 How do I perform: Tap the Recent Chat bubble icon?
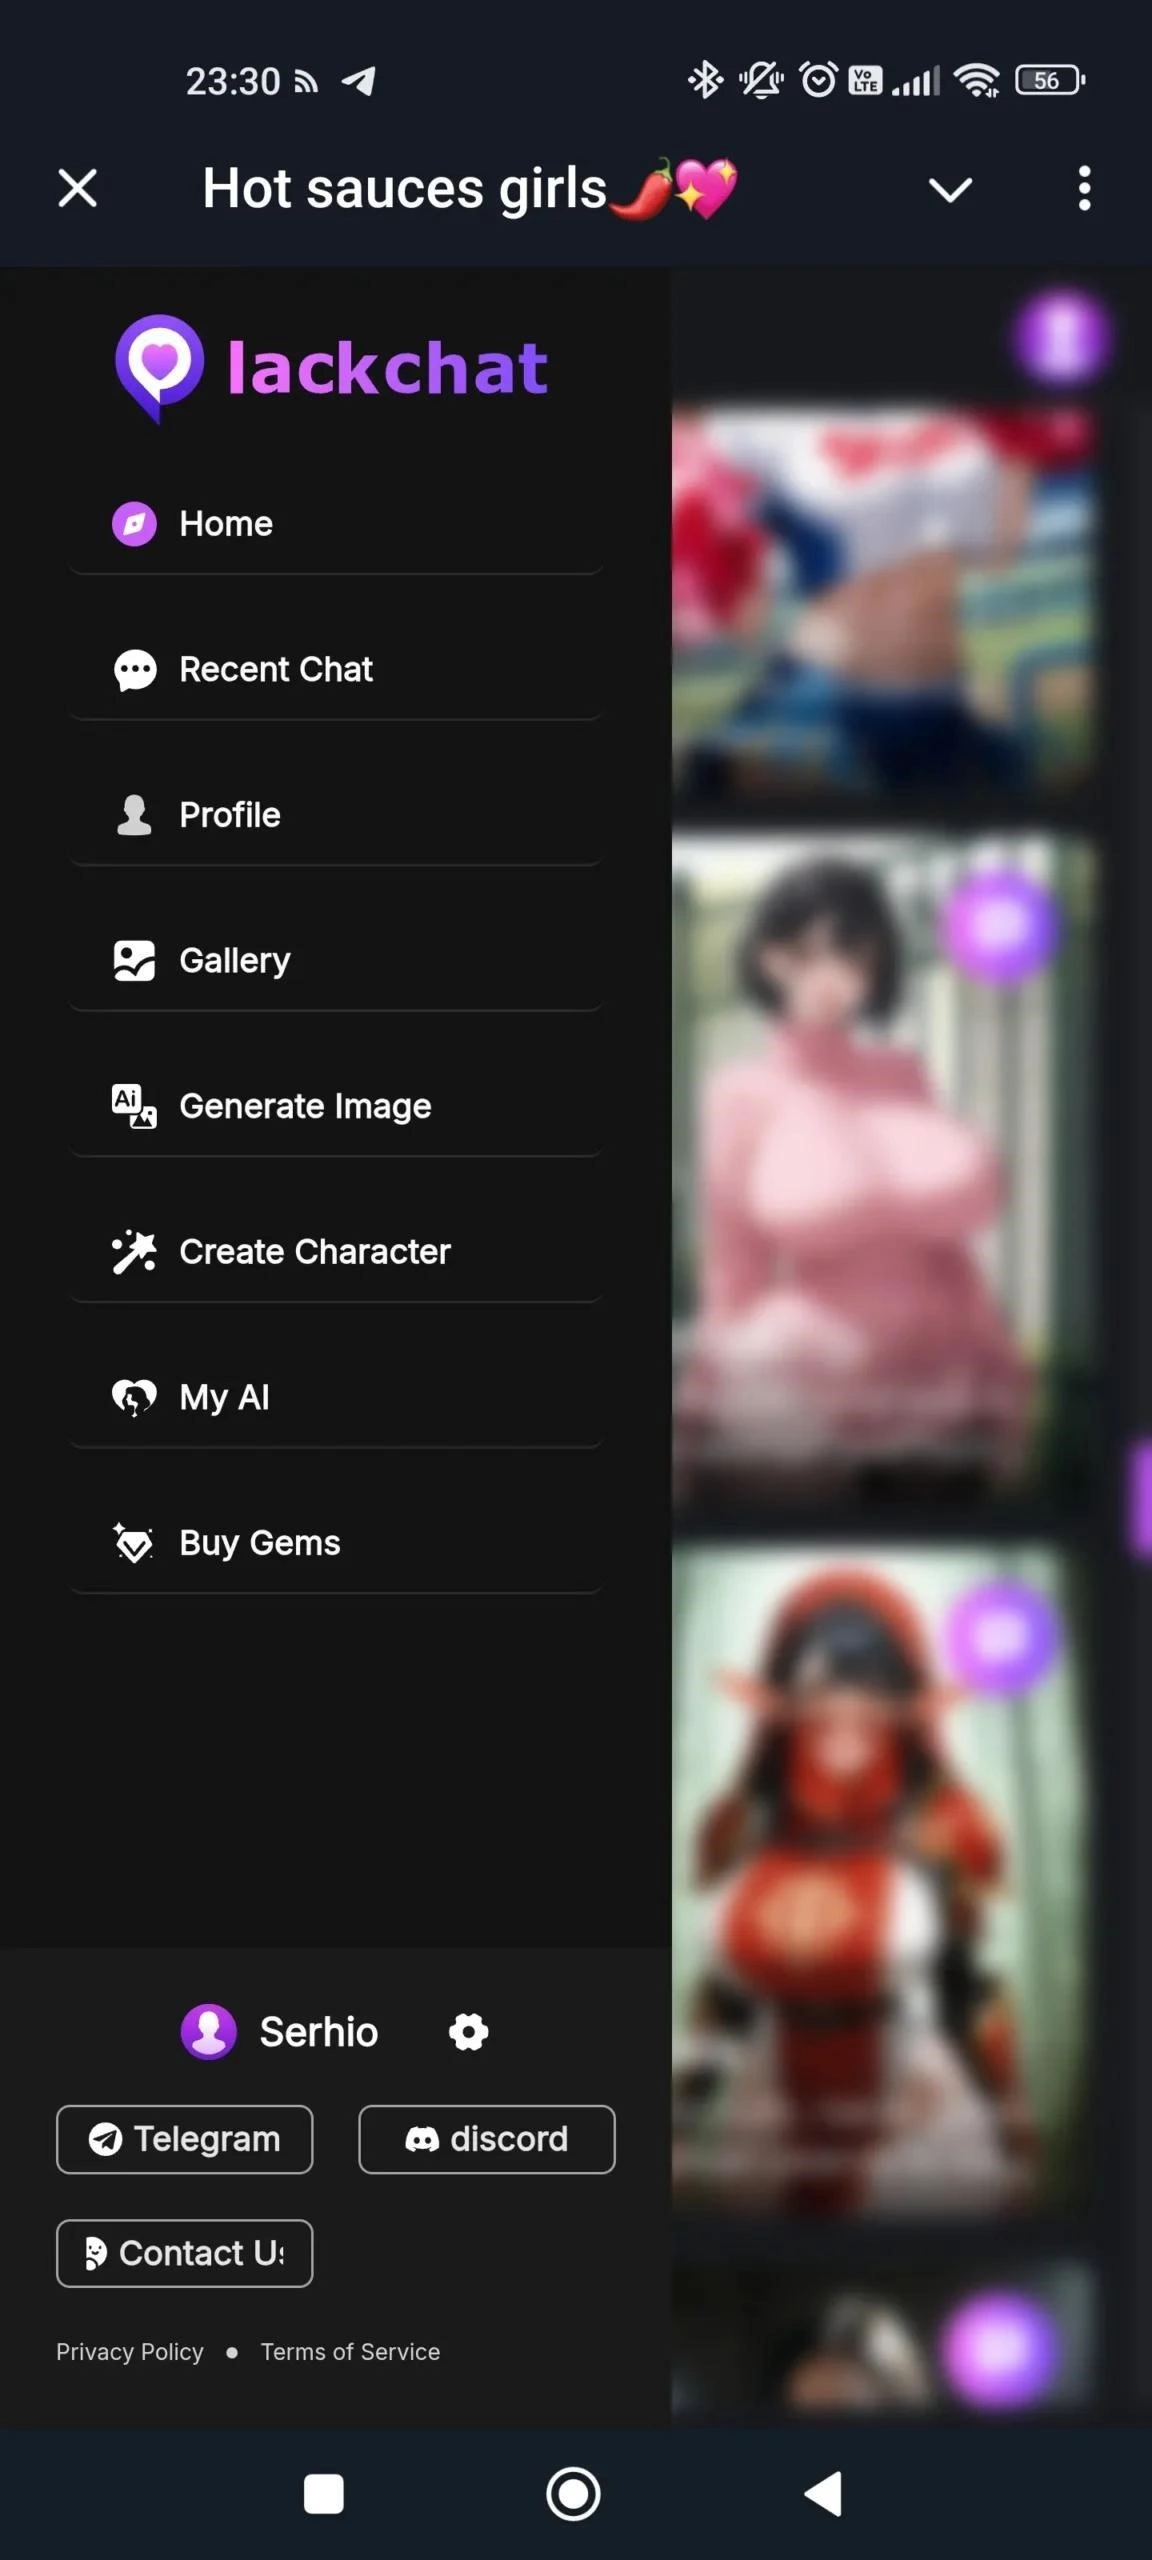click(x=134, y=670)
